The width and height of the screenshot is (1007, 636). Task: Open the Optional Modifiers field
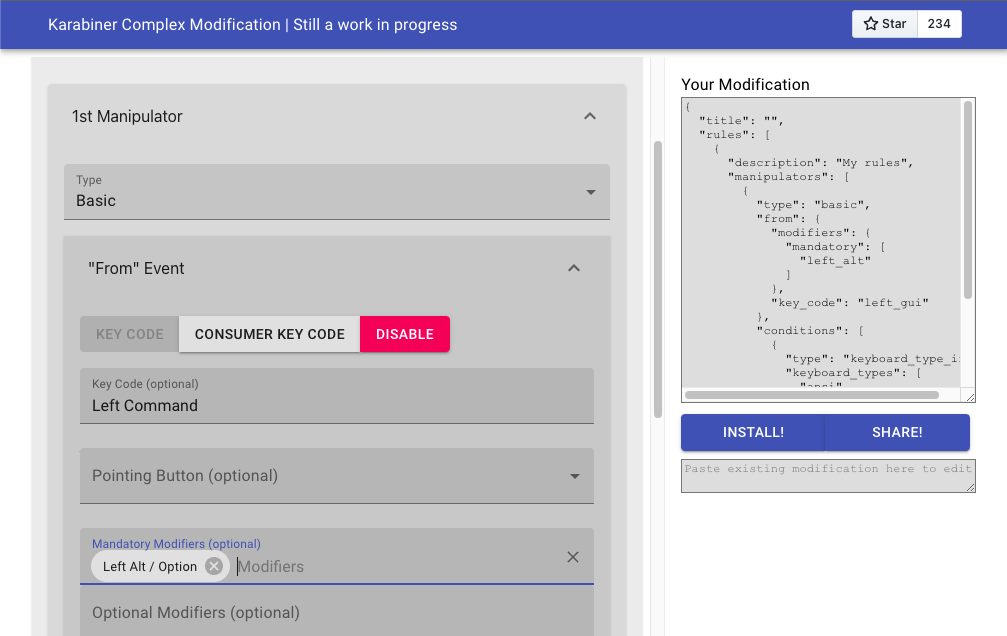point(337,612)
